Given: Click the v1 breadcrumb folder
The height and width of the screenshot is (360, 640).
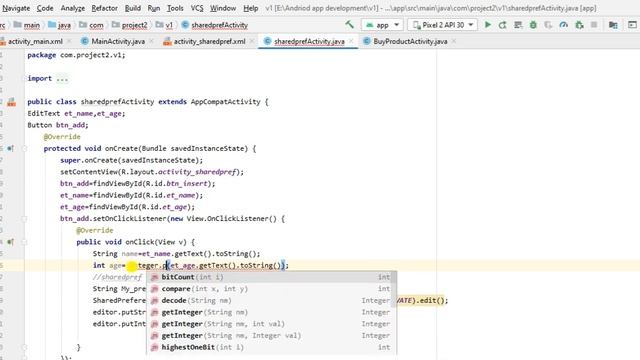Looking at the screenshot, I should click(x=164, y=25).
